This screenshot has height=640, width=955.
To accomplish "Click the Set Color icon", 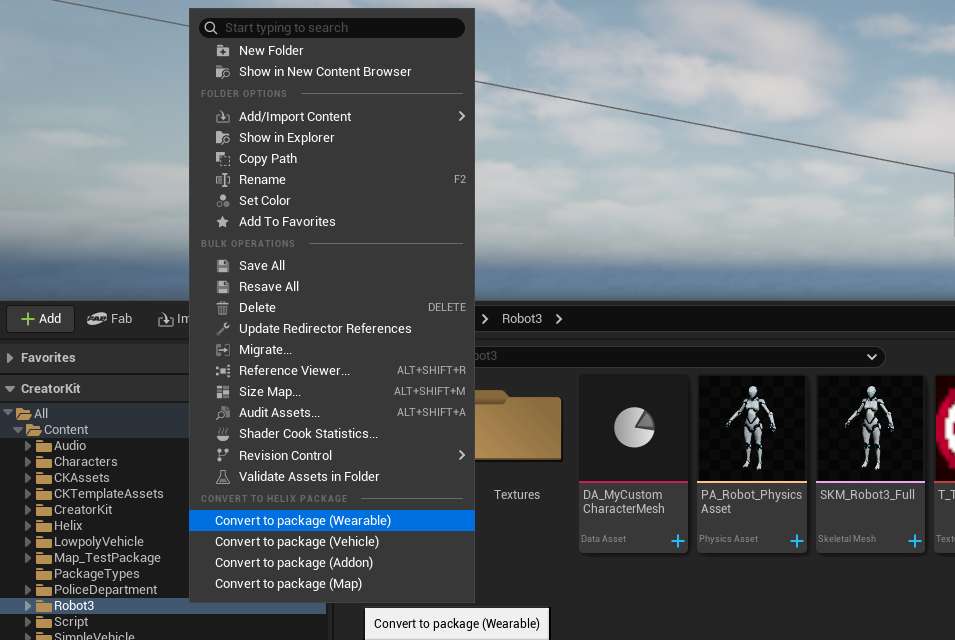I will coord(223,201).
